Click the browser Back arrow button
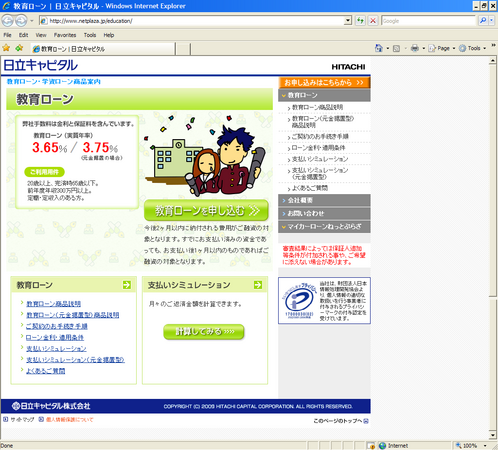Screen dimensions: 498x450 7,21
